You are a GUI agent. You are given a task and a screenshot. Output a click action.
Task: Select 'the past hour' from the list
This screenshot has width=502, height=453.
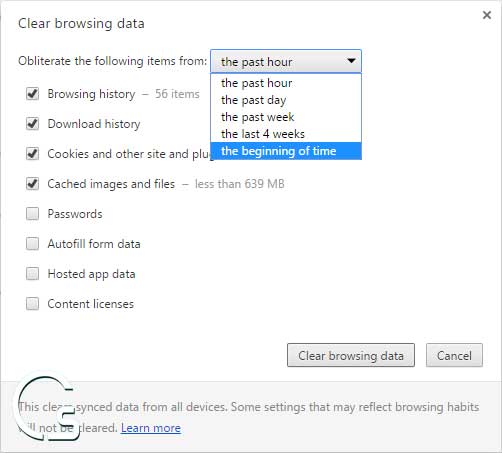pyautogui.click(x=286, y=83)
